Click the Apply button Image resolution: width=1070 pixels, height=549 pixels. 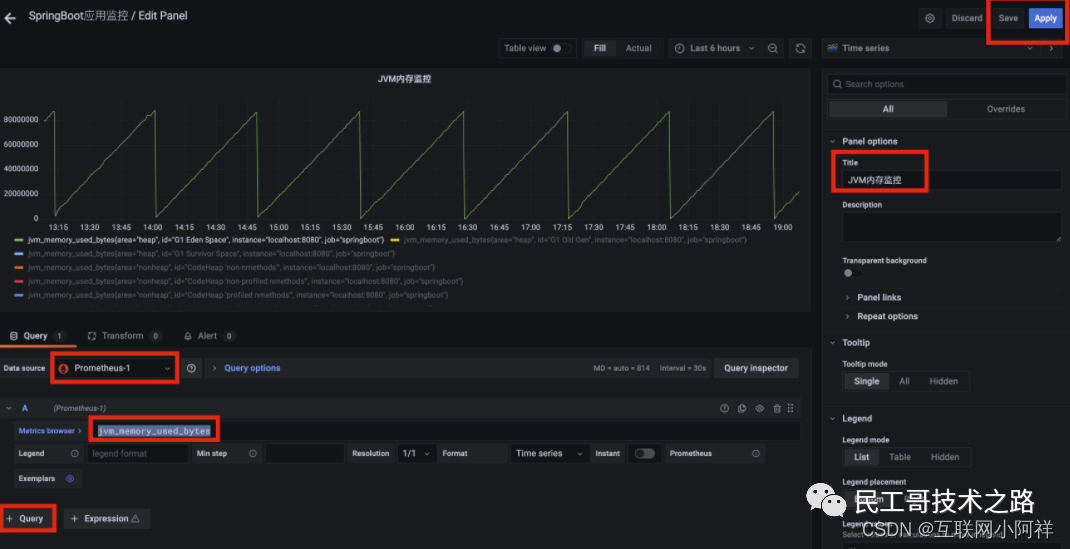1045,18
